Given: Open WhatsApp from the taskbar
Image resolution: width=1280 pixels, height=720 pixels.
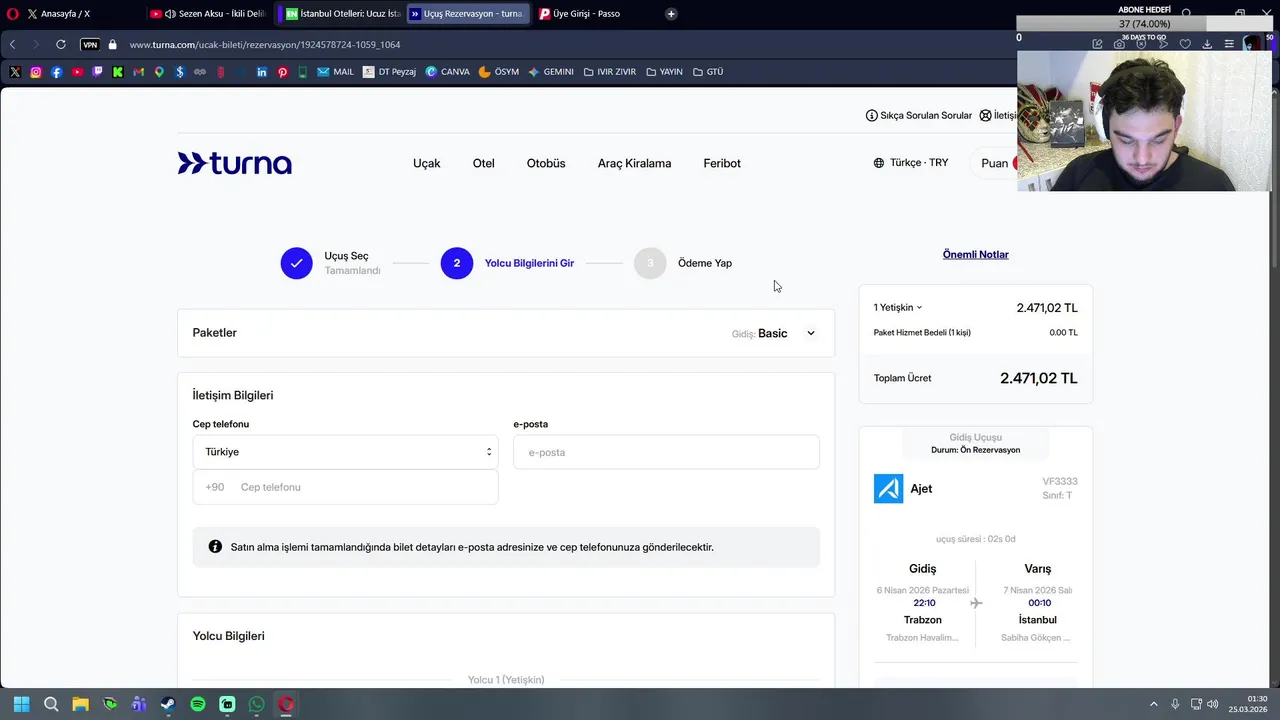Looking at the screenshot, I should pyautogui.click(x=257, y=704).
